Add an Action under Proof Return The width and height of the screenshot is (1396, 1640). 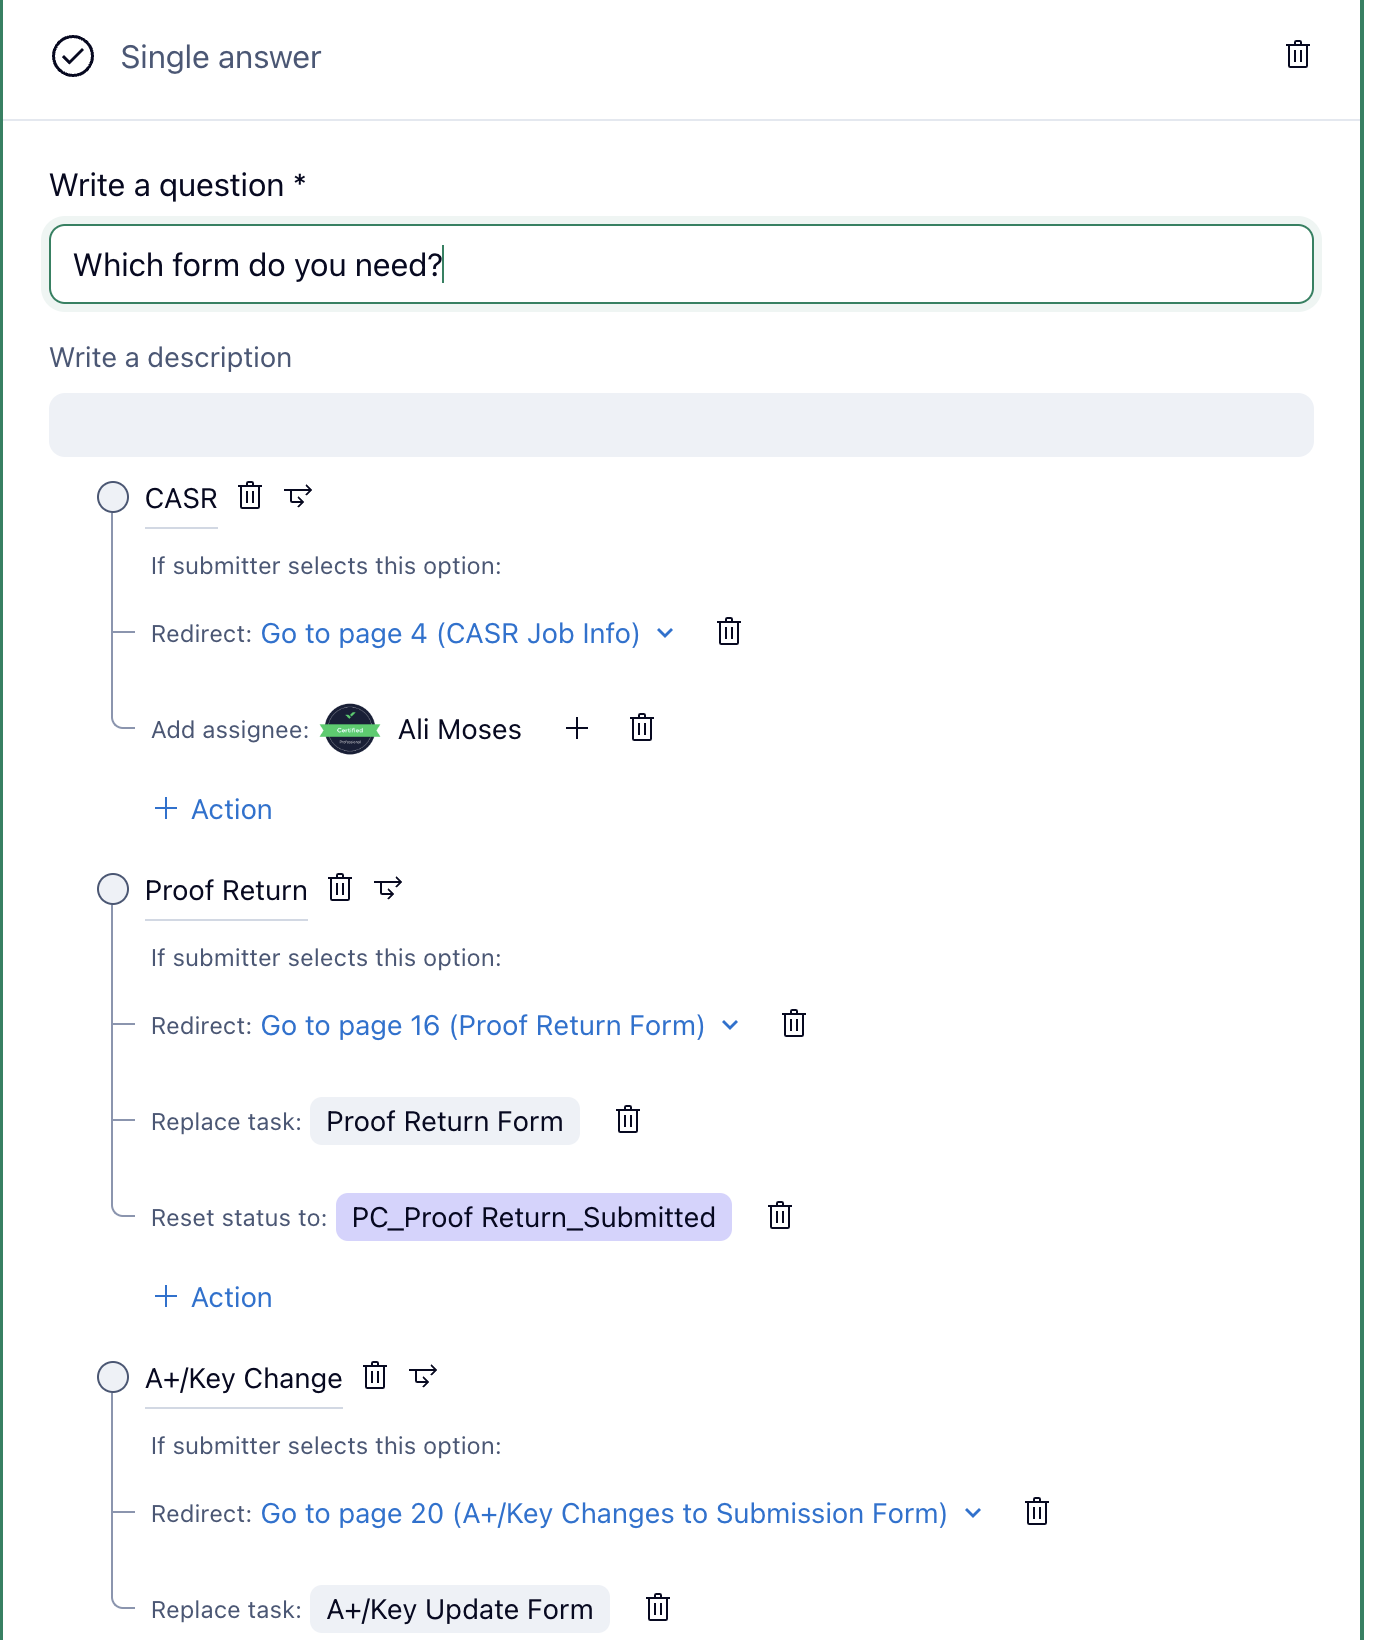(x=214, y=1297)
